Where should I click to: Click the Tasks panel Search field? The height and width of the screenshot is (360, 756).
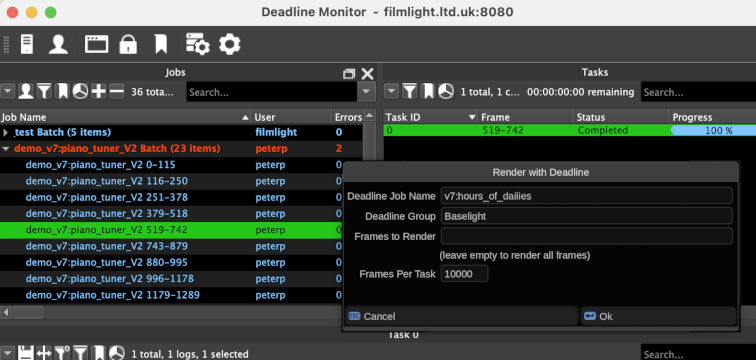[698, 92]
